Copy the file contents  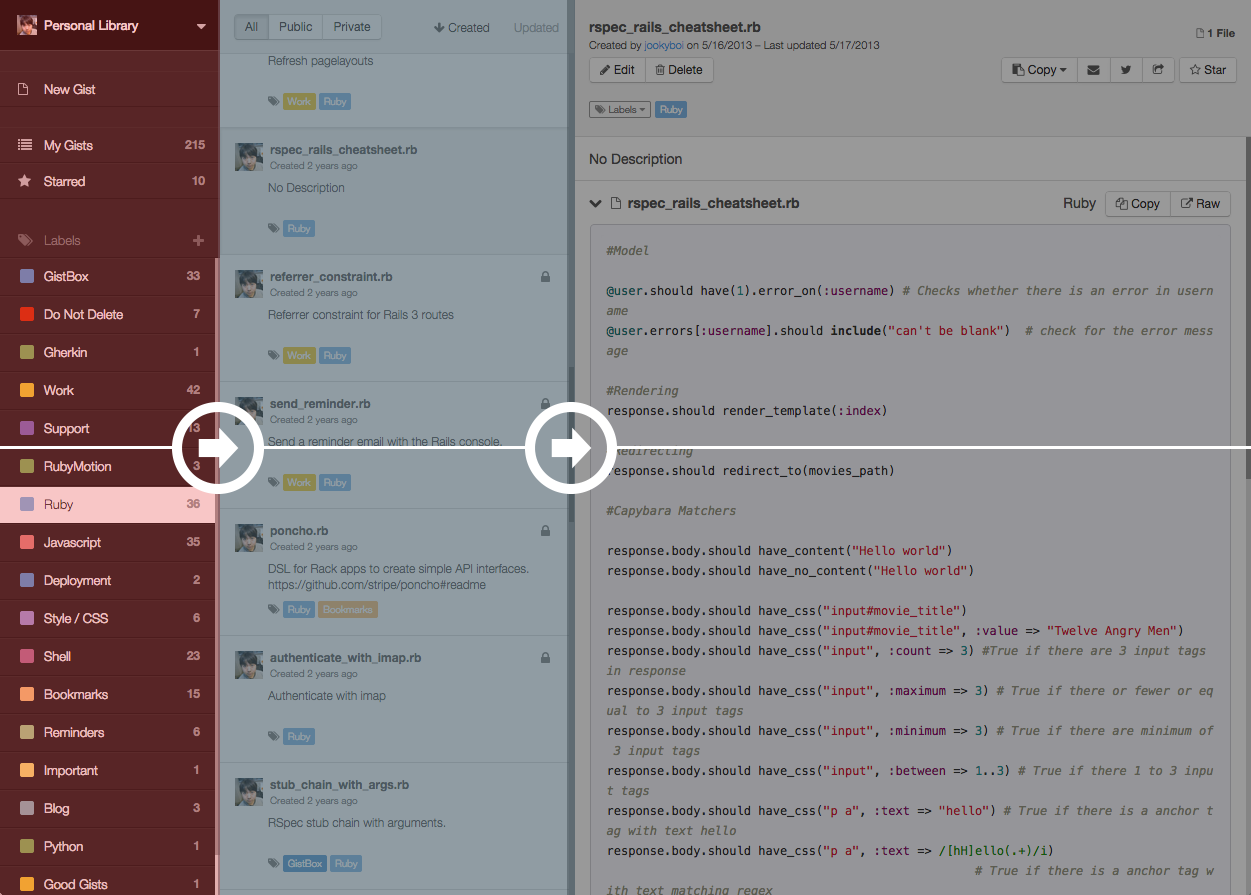click(1138, 203)
